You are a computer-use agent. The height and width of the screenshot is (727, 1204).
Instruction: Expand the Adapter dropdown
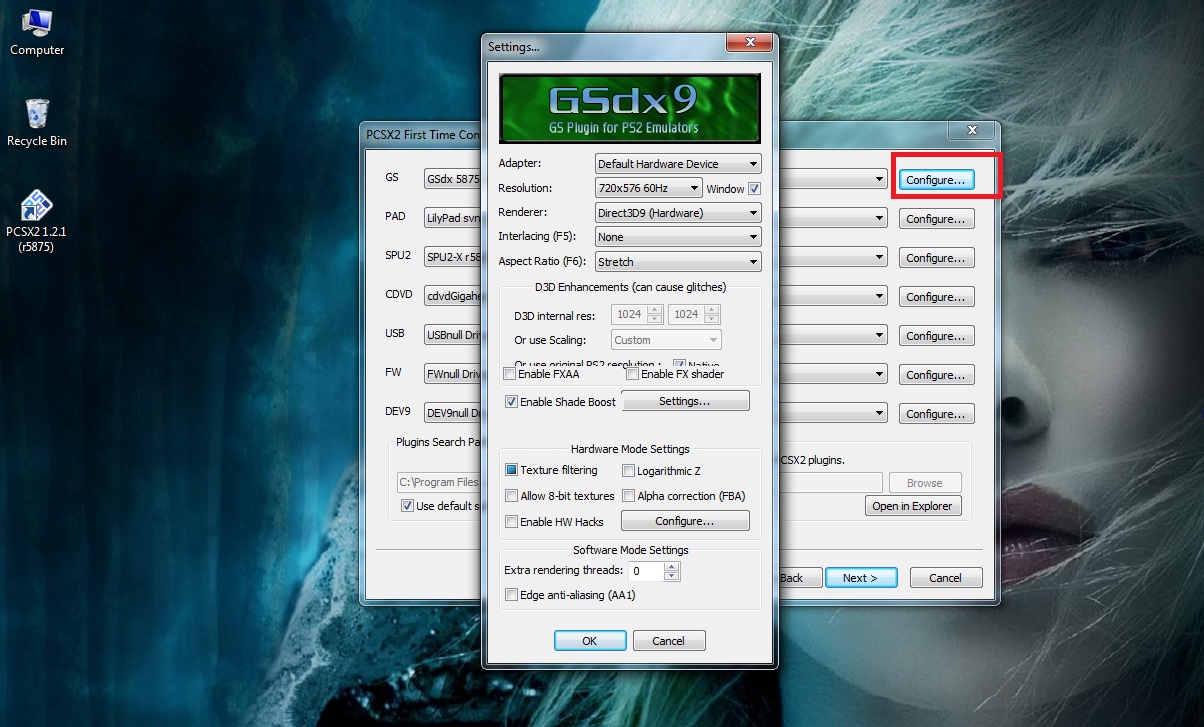click(x=678, y=164)
